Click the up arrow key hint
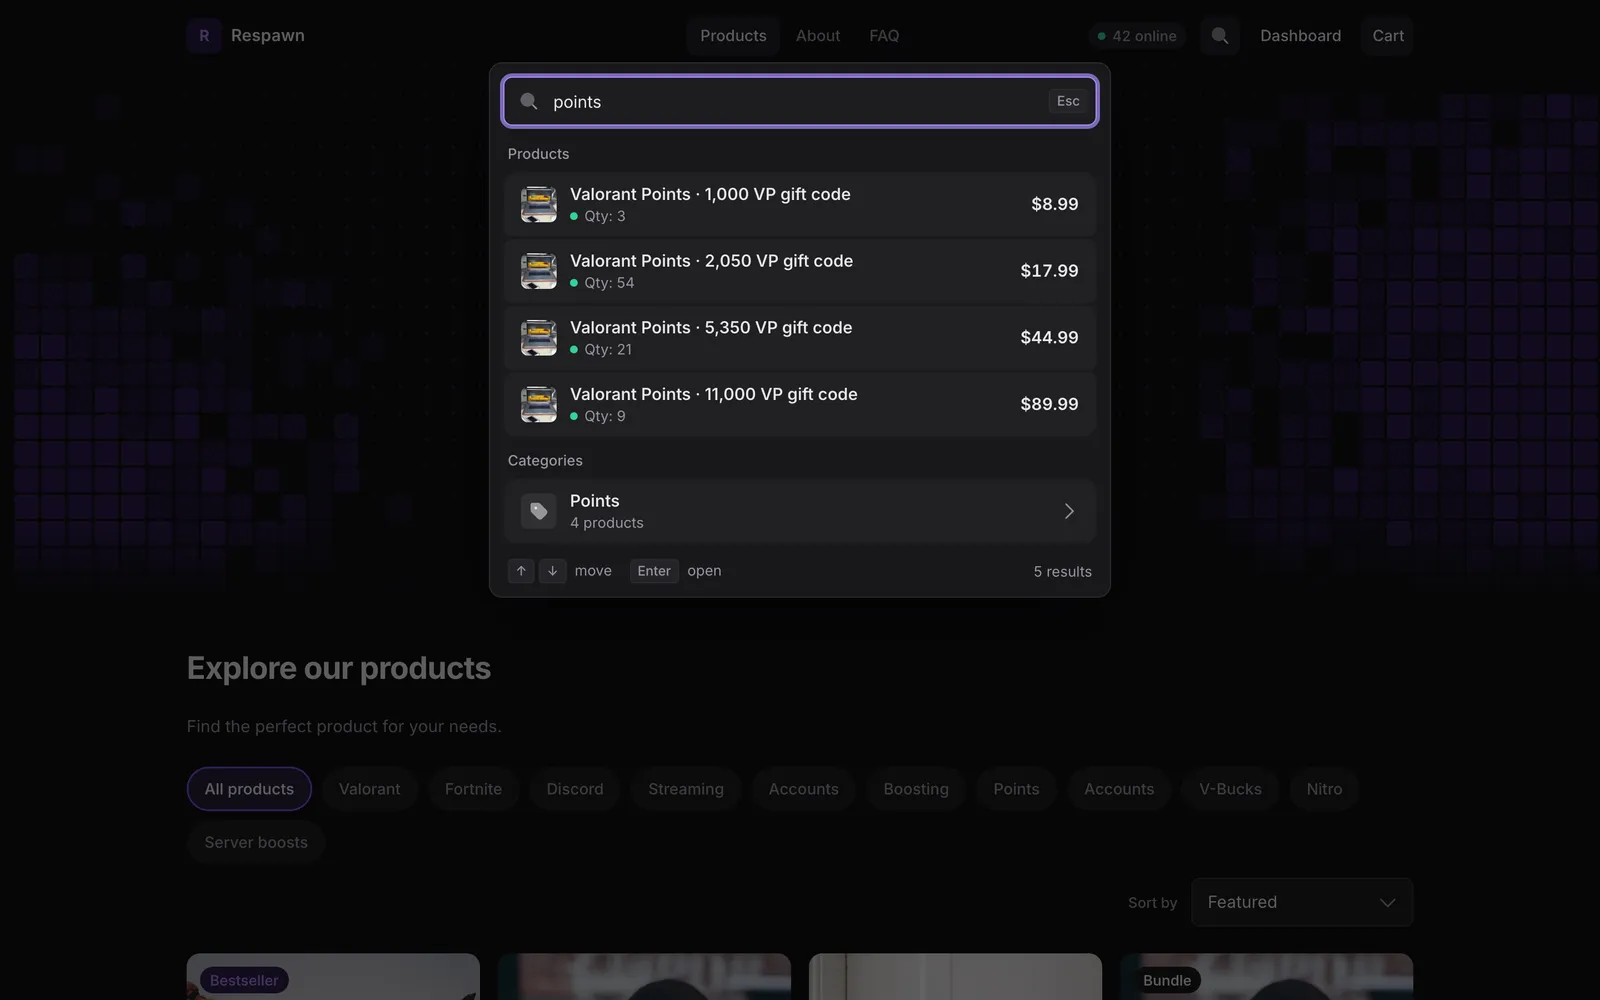 click(x=521, y=571)
